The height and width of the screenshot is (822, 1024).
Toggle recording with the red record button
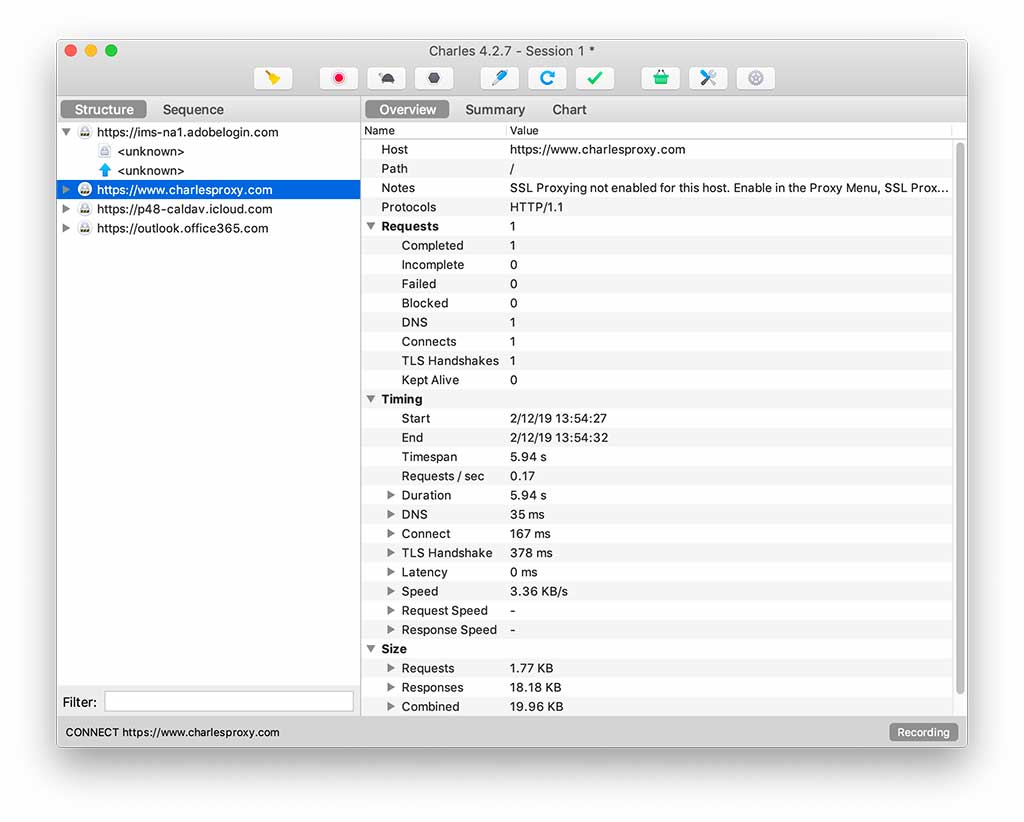pos(338,78)
